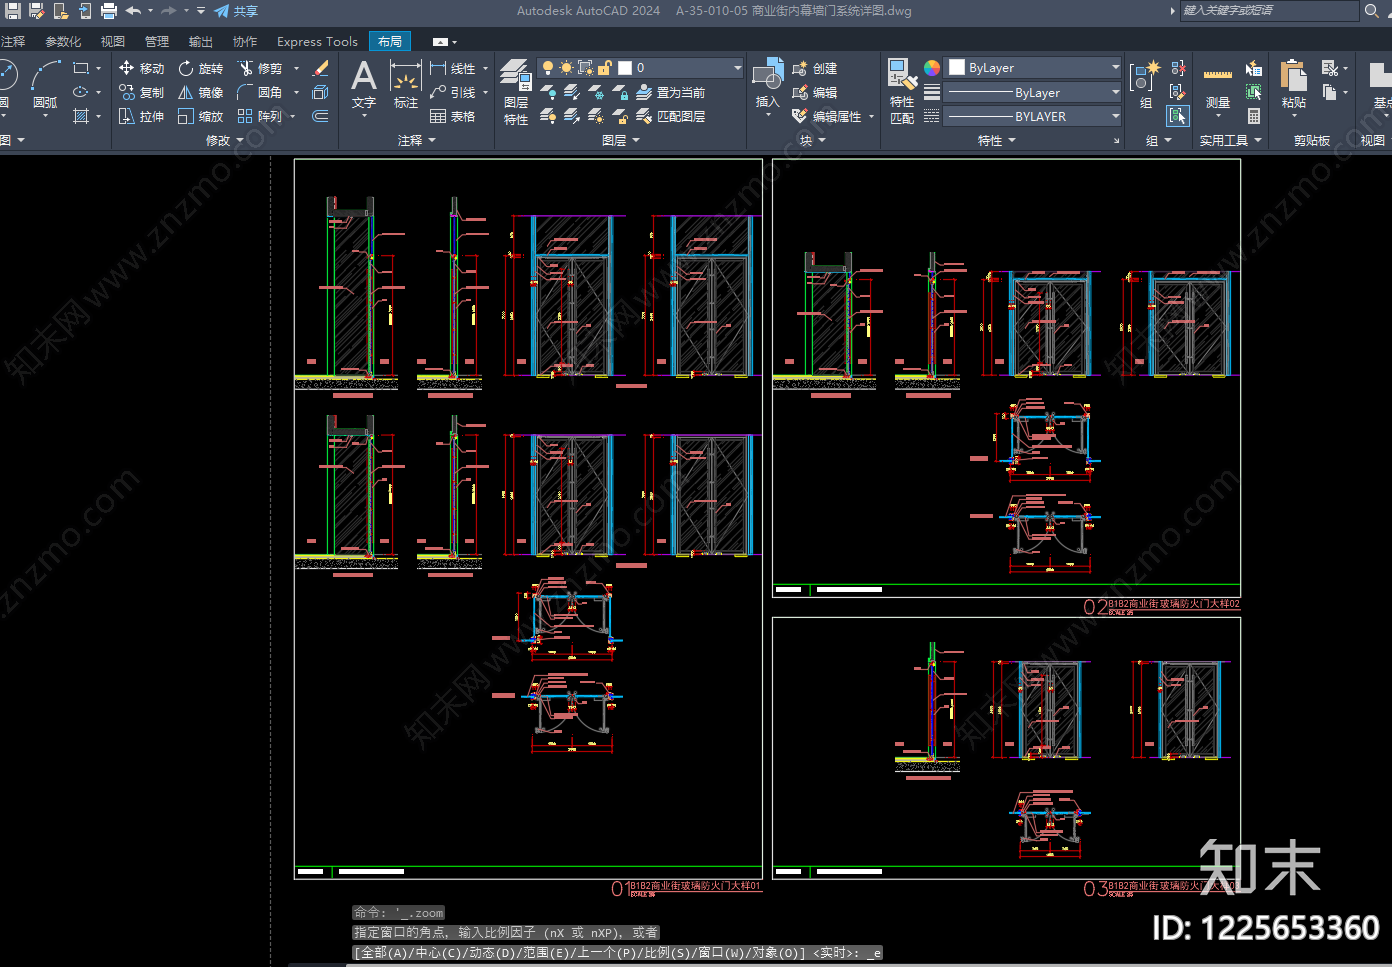Toggle layer freeze sun icon
The image size is (1392, 967).
point(567,67)
